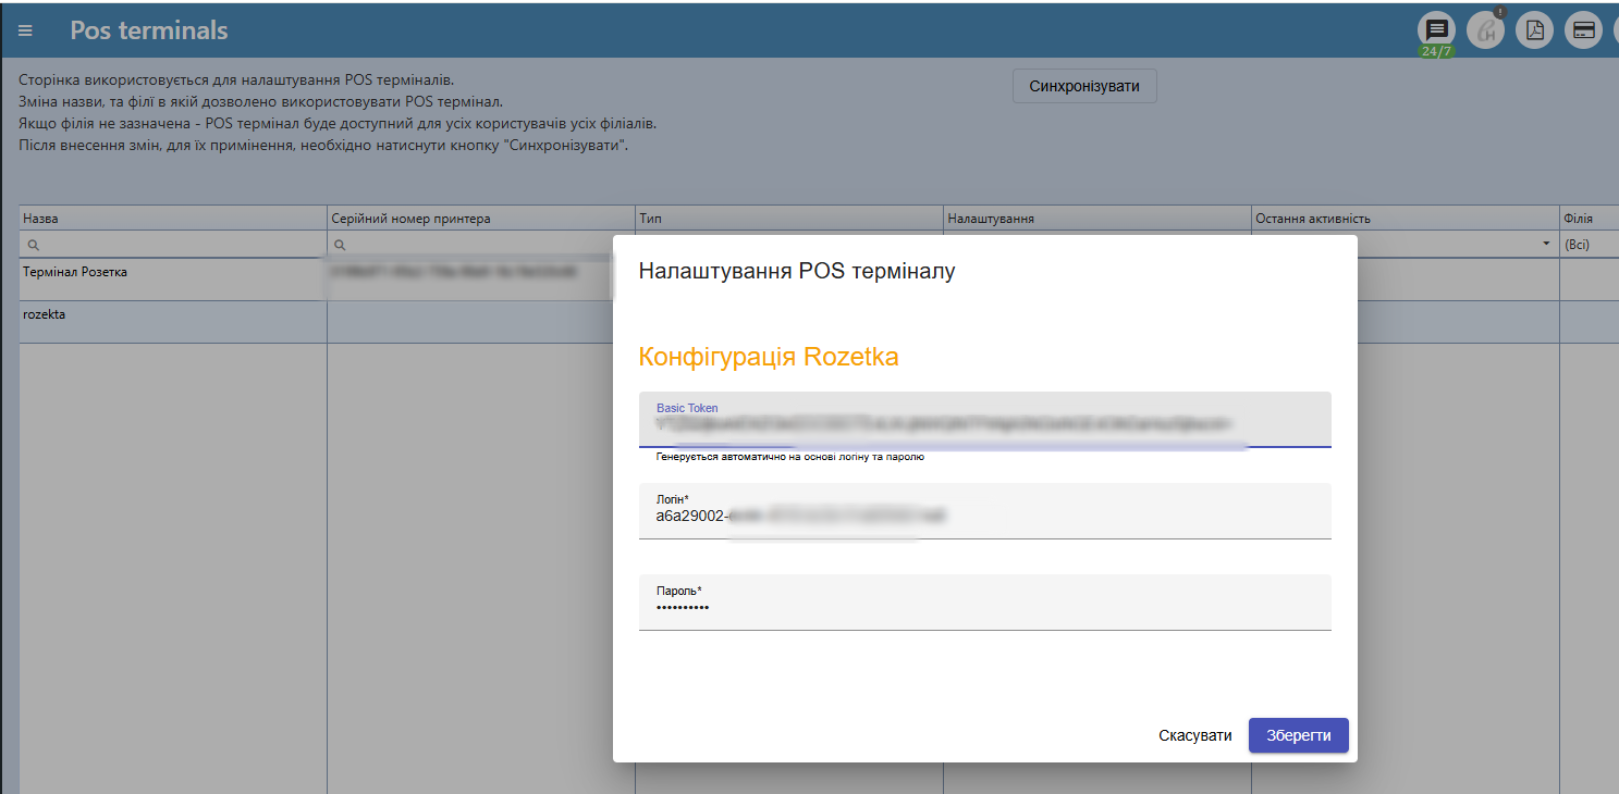This screenshot has height=794, width=1619.
Task: Click into the Логін input field
Action: point(985,511)
